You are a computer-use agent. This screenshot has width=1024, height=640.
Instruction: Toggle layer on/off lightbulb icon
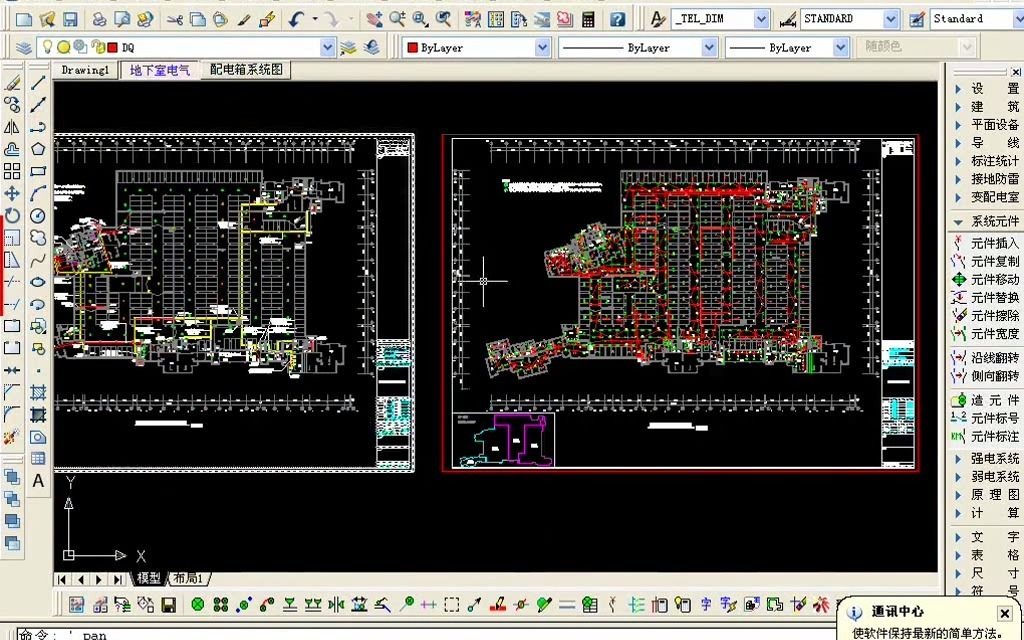click(x=47, y=47)
